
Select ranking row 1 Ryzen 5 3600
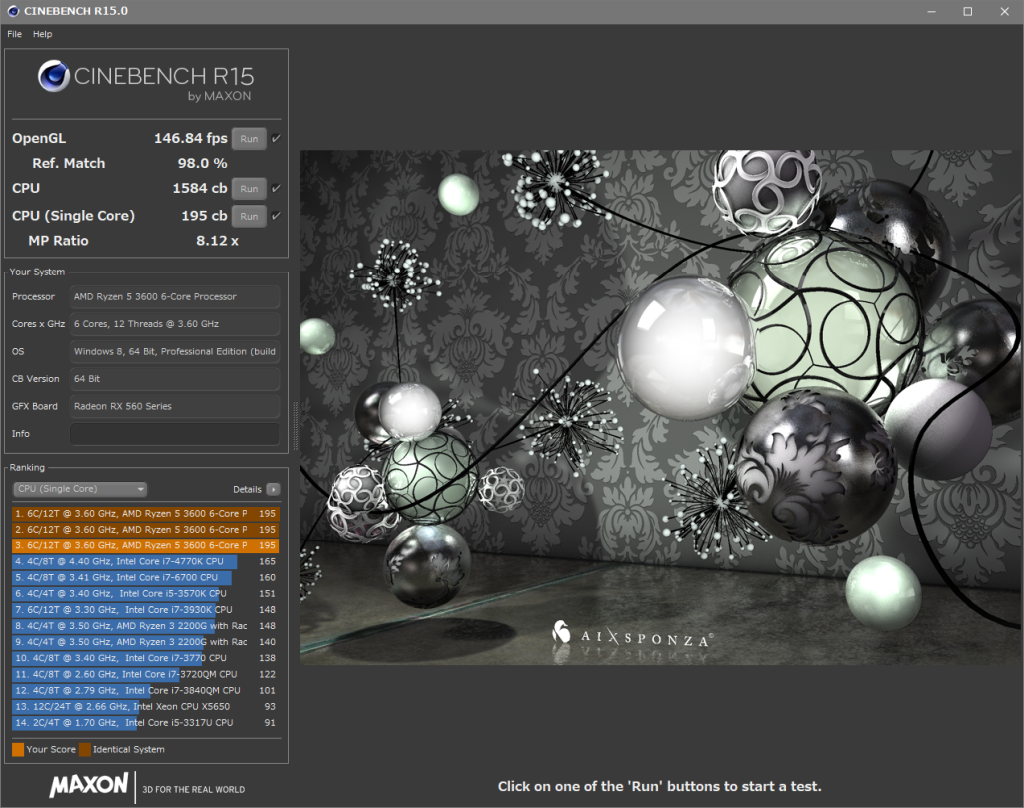[146, 513]
